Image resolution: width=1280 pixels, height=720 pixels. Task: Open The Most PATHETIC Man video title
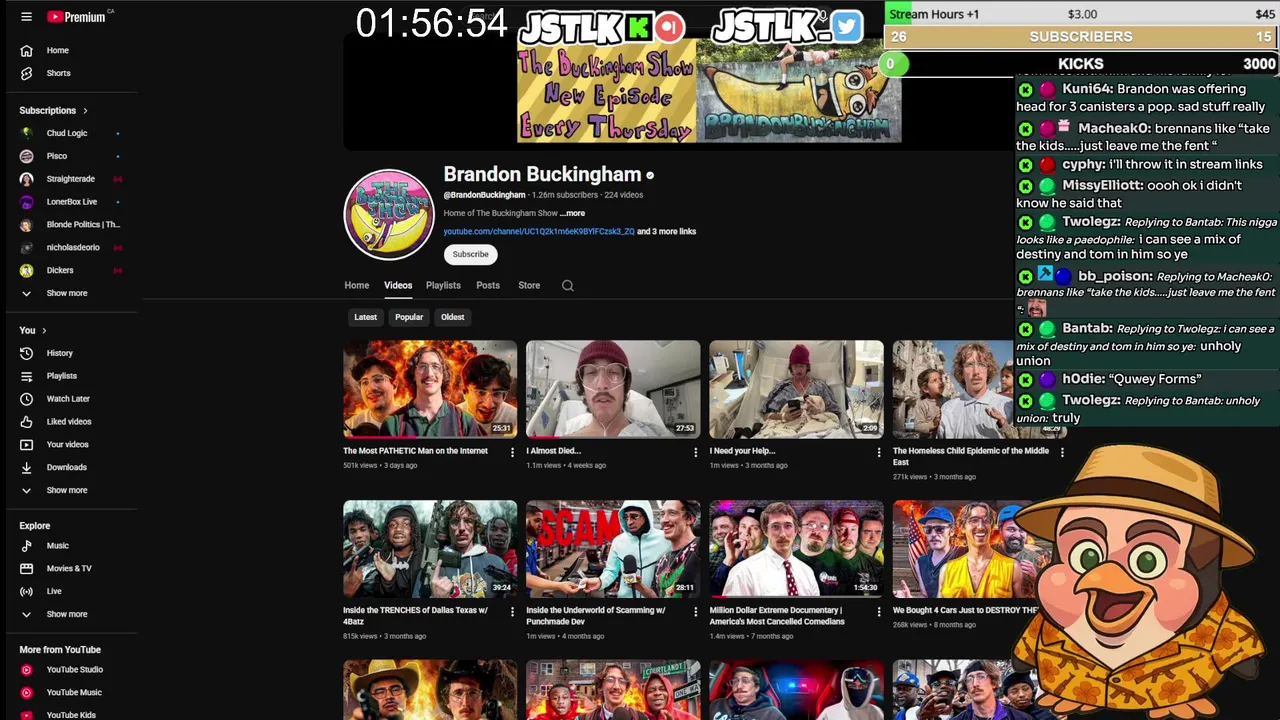click(416, 451)
